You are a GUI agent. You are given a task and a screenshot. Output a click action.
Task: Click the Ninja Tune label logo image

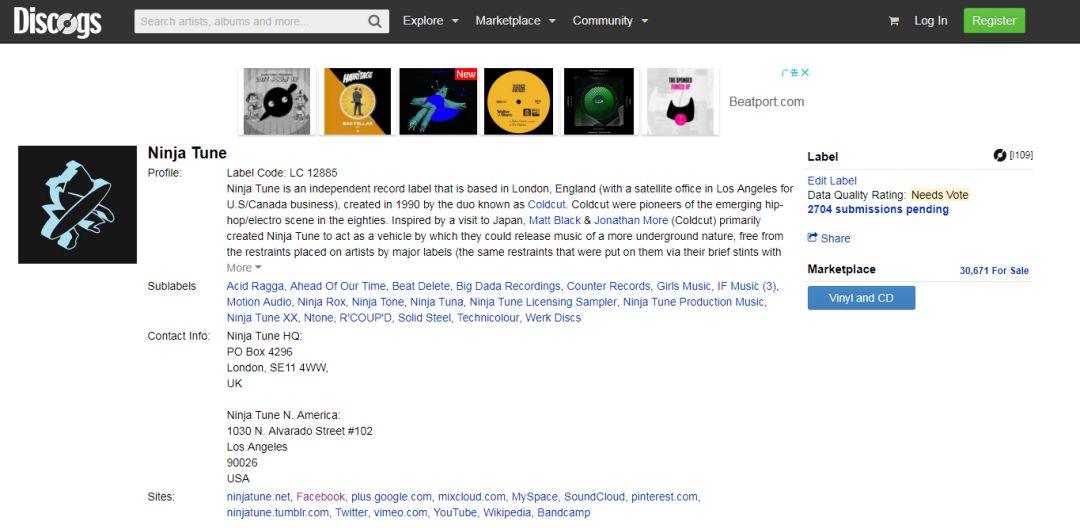77,205
